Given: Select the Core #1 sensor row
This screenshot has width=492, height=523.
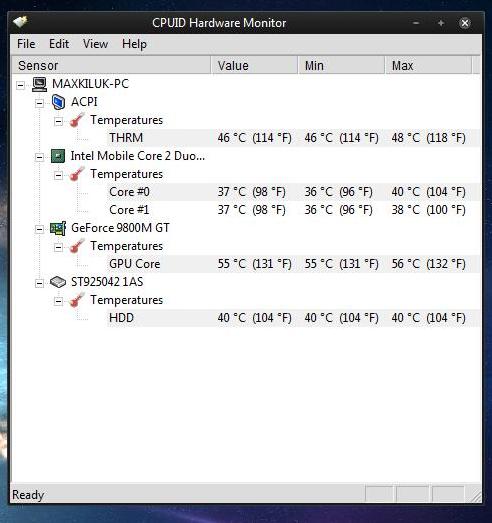Looking at the screenshot, I should tap(294, 210).
